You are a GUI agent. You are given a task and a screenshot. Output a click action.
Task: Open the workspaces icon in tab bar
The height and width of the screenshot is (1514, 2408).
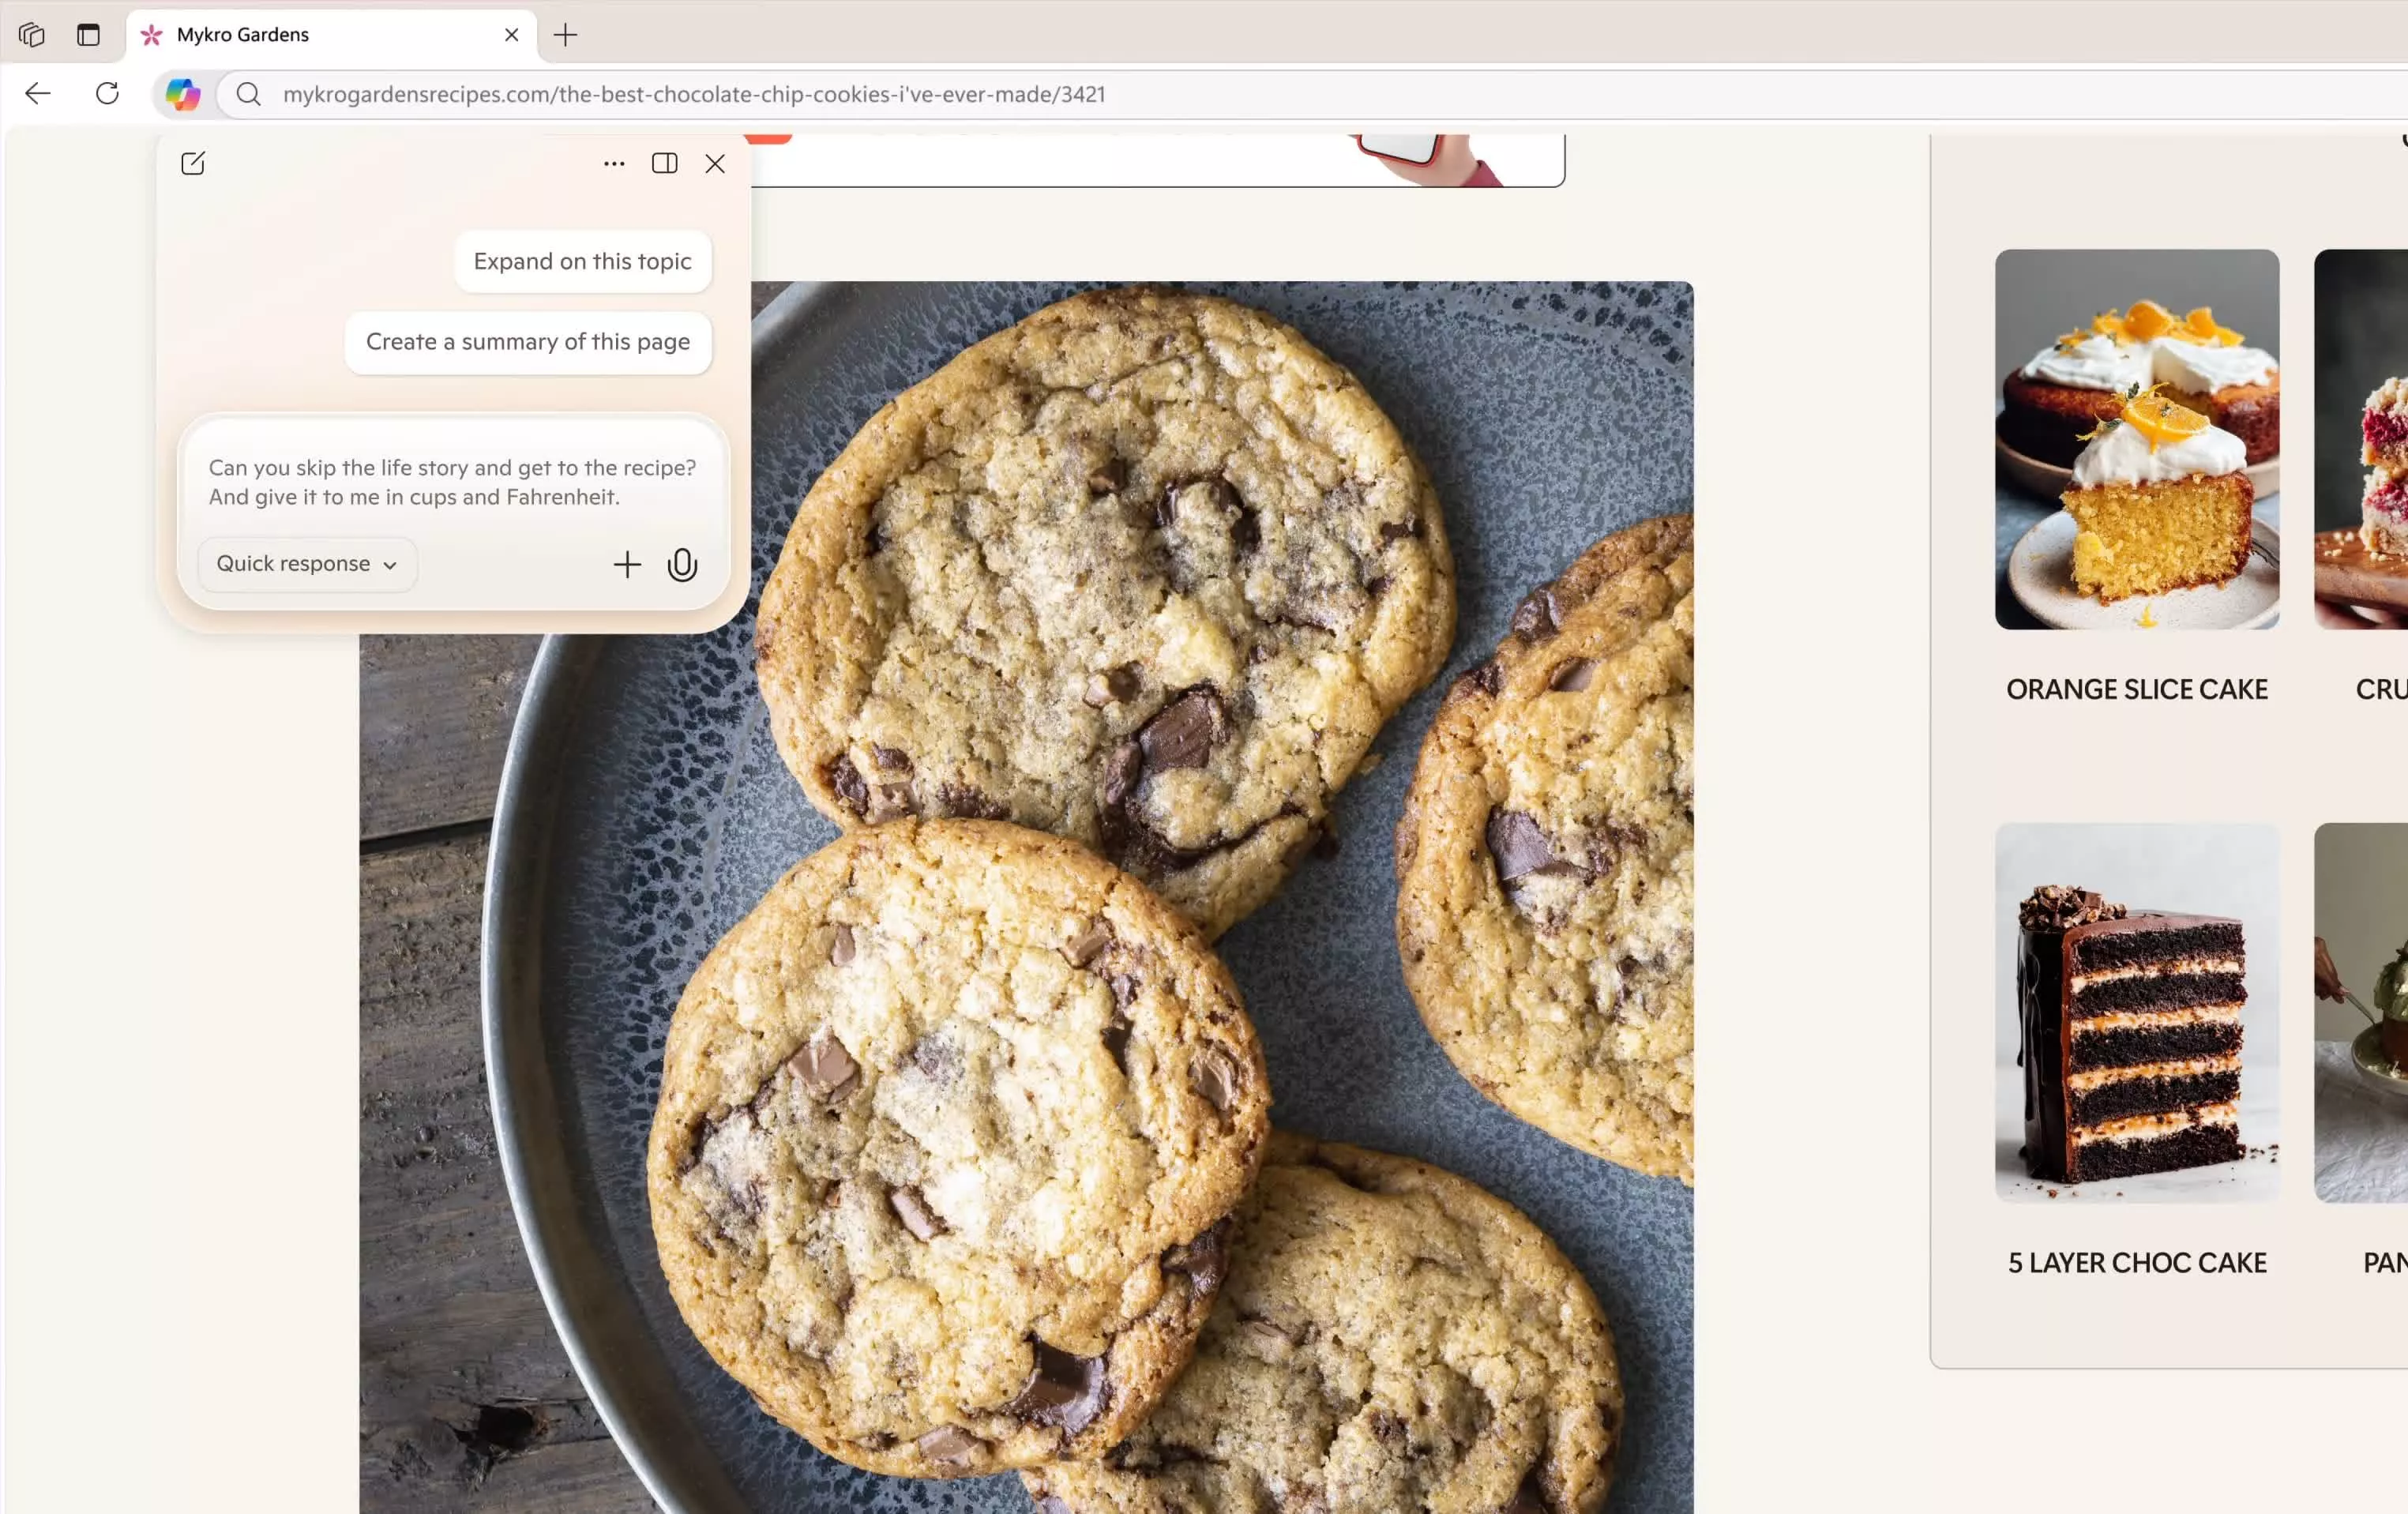31,35
